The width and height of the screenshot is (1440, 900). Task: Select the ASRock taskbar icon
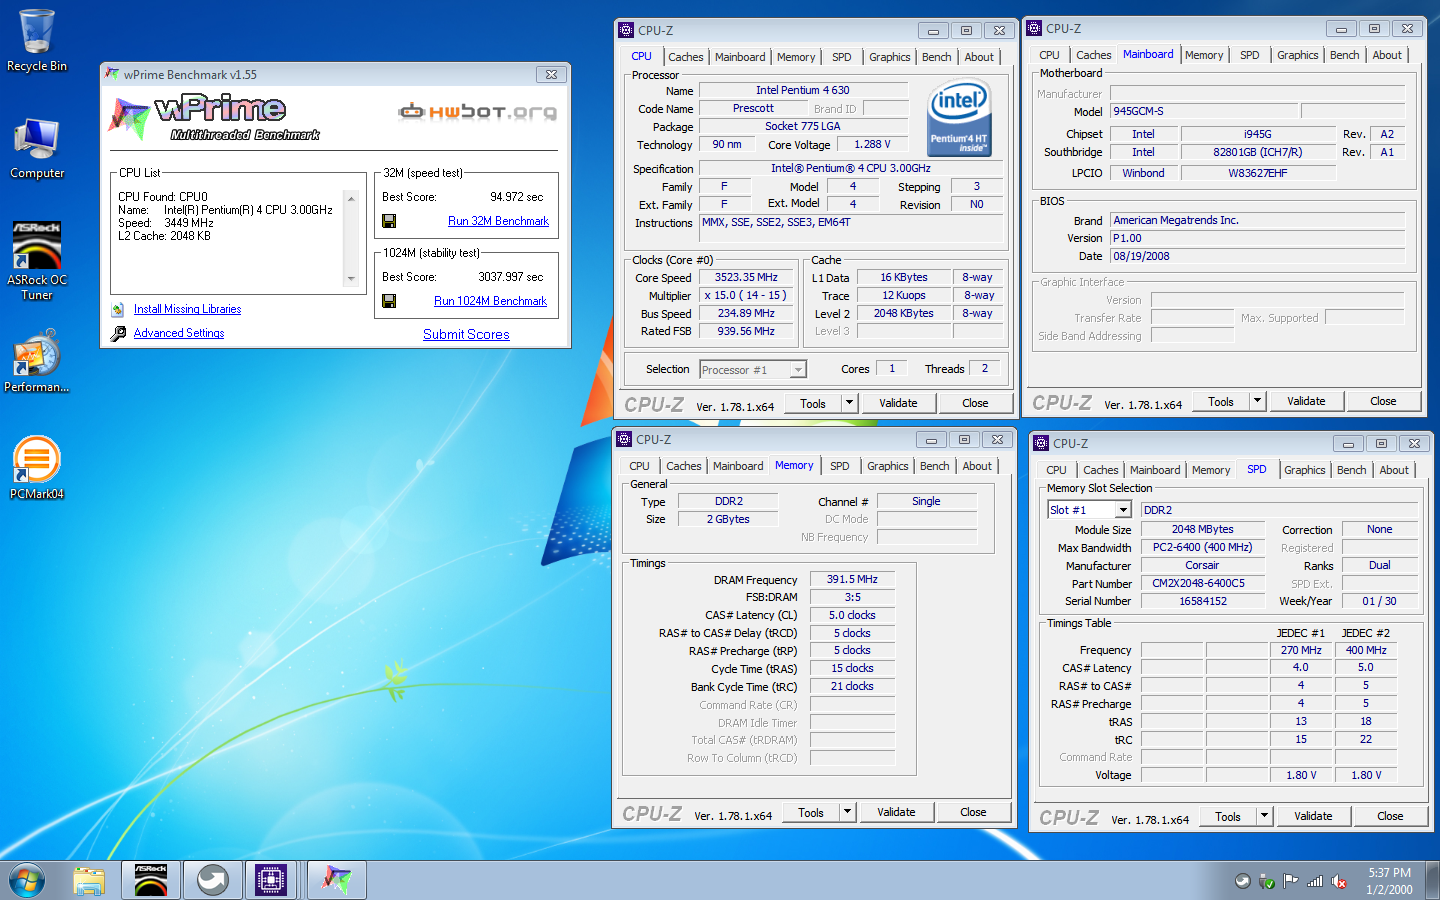pos(151,880)
